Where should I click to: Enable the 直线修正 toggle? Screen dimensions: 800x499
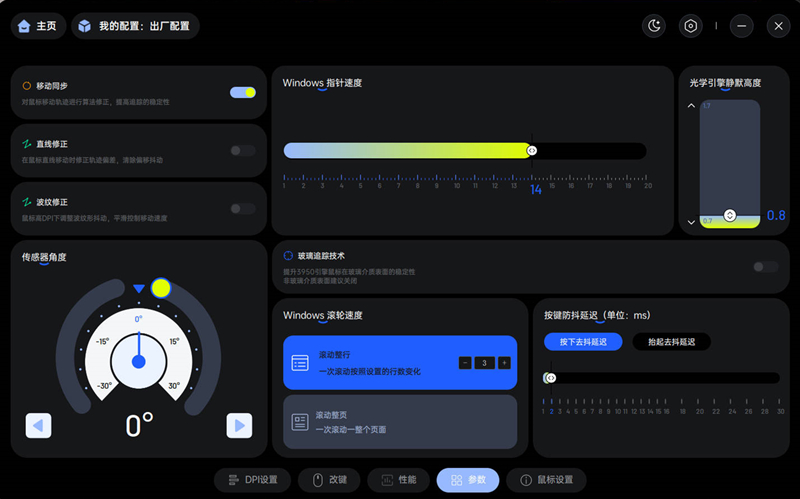[x=243, y=150]
